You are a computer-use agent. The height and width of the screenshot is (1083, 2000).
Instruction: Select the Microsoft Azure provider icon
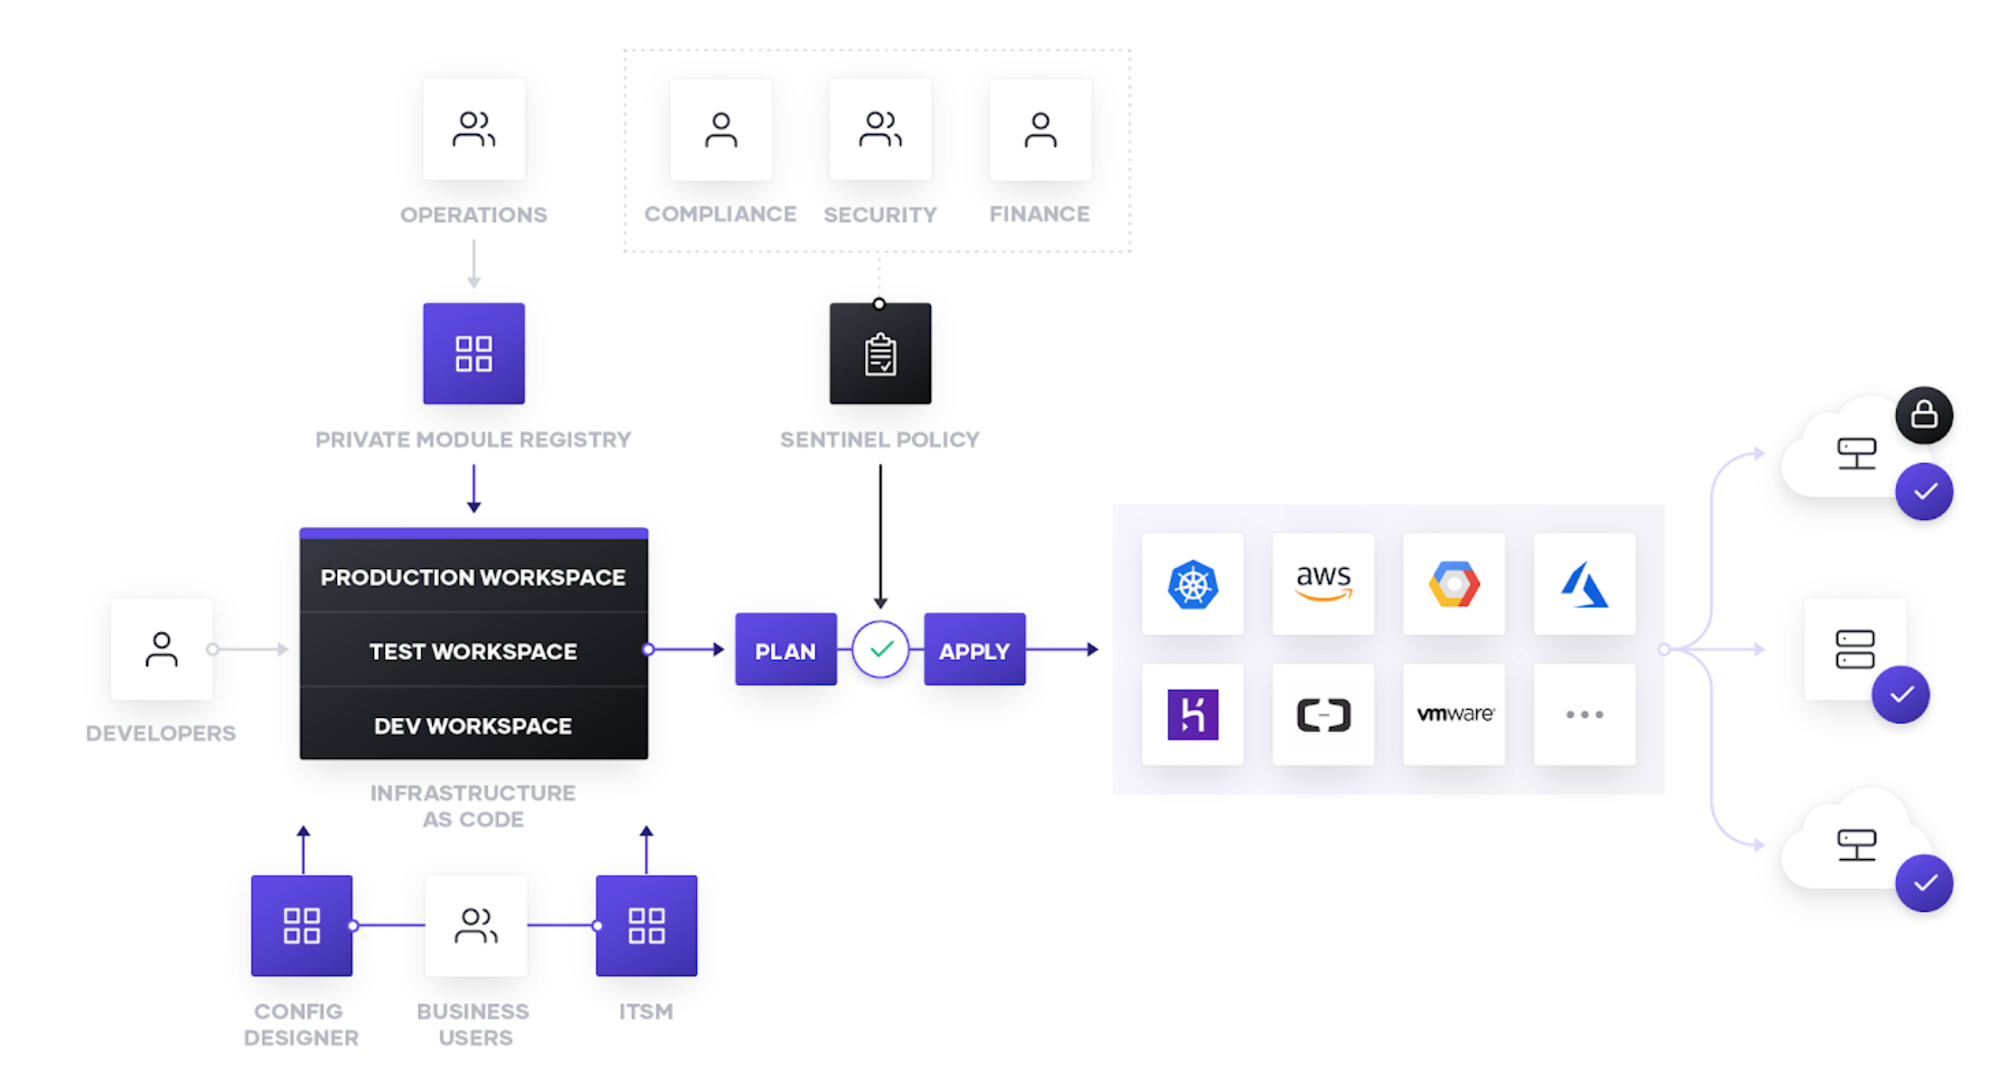(1584, 585)
